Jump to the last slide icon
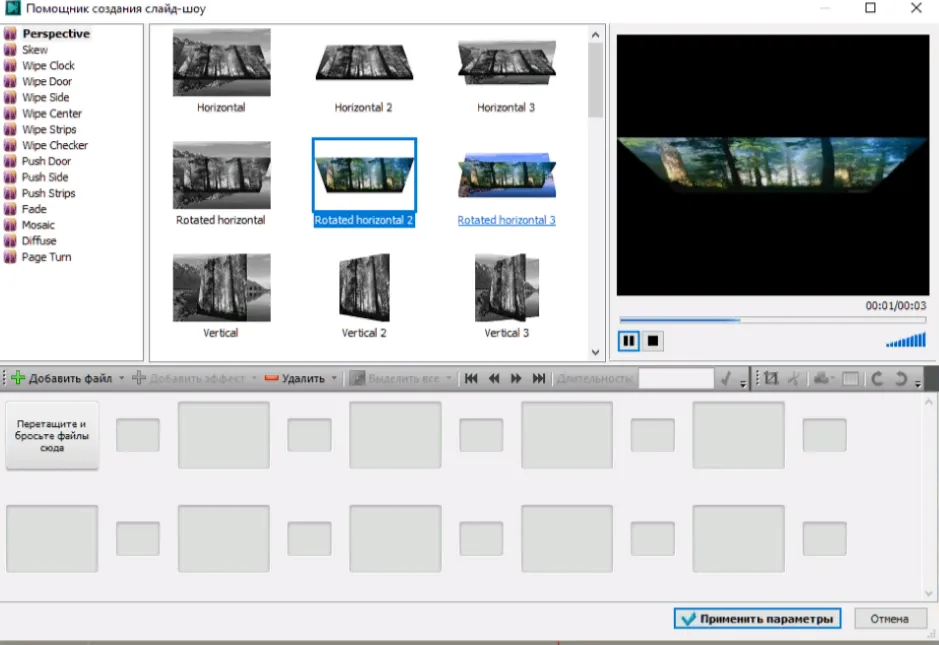Viewport: 939px width, 645px height. [x=539, y=378]
